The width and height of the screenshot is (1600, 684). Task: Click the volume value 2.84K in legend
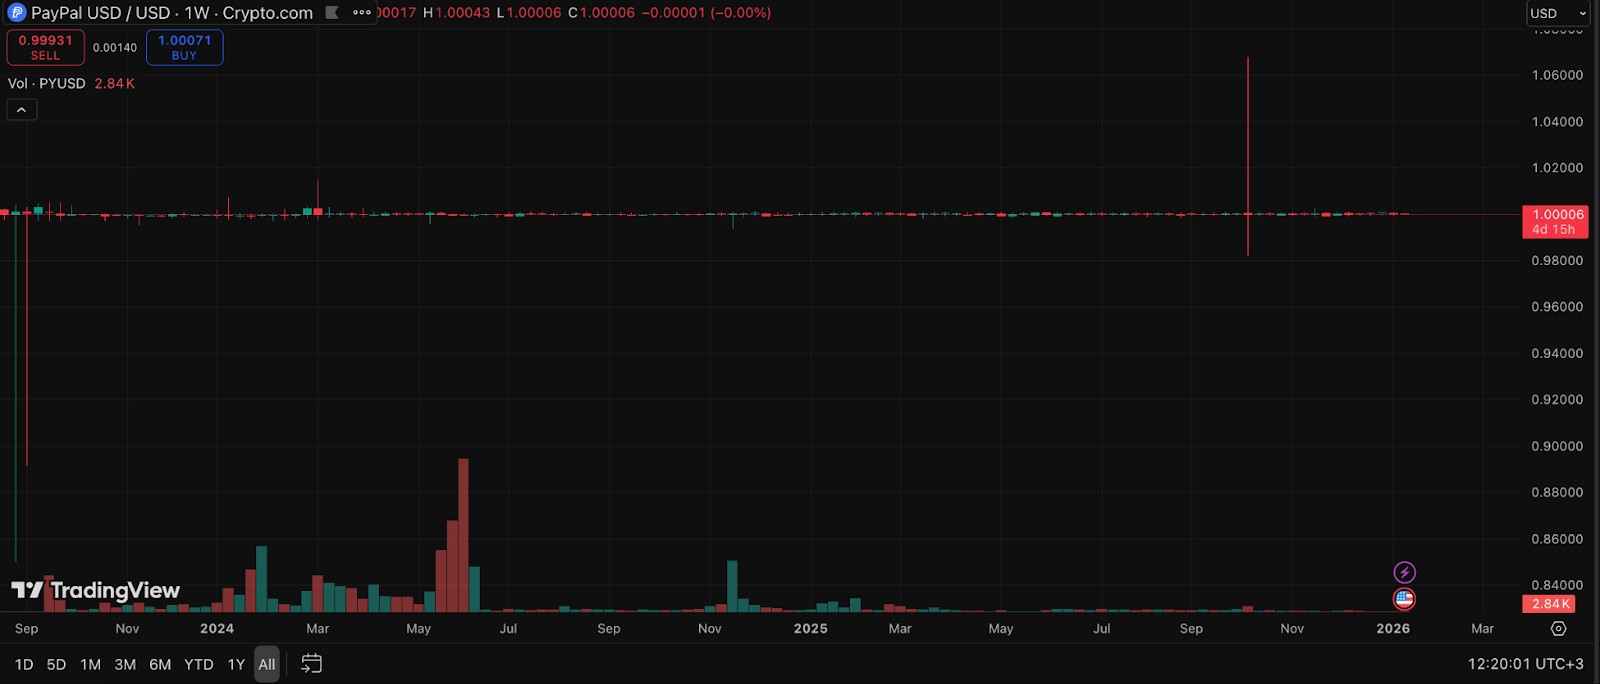coord(114,84)
